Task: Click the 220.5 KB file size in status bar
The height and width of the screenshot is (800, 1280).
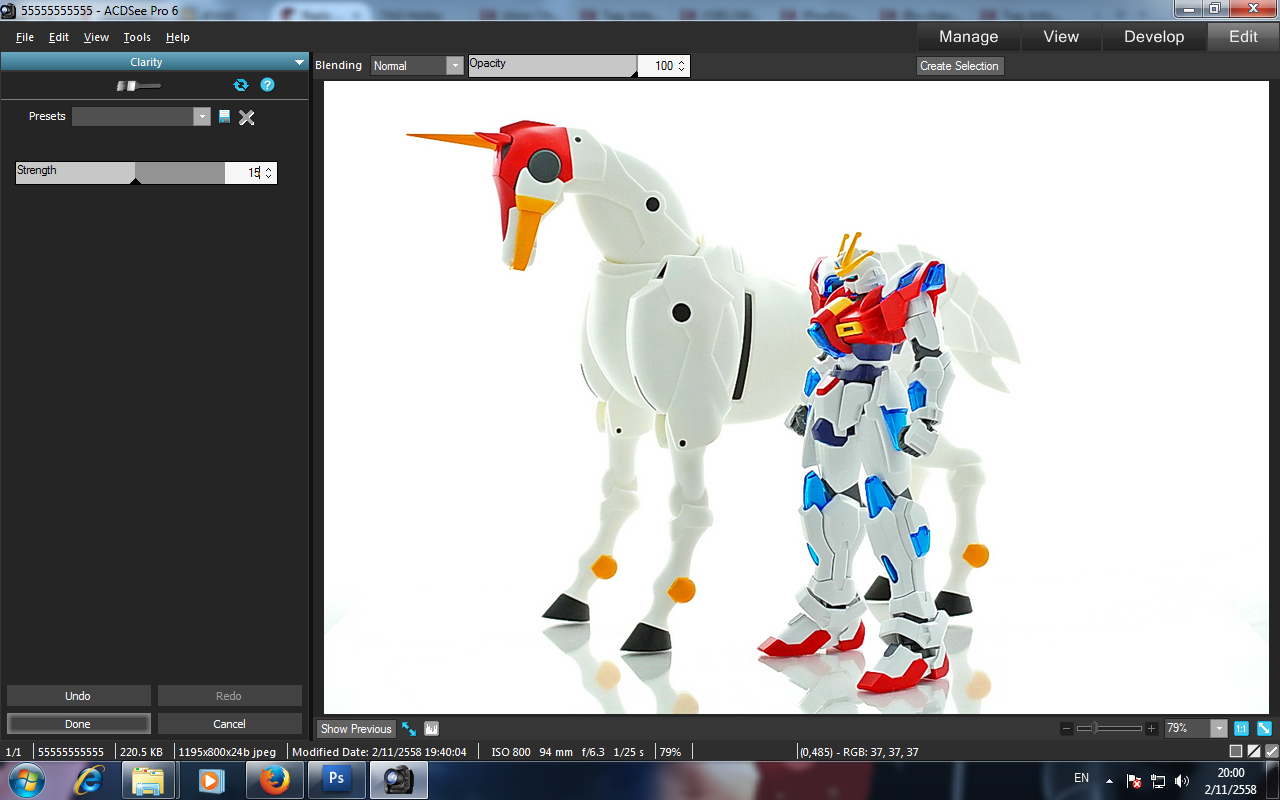Action: [x=141, y=752]
